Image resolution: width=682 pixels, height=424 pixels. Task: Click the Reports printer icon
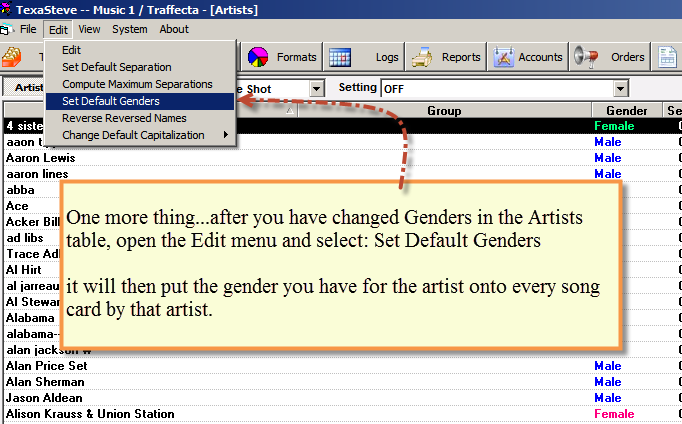coord(422,57)
